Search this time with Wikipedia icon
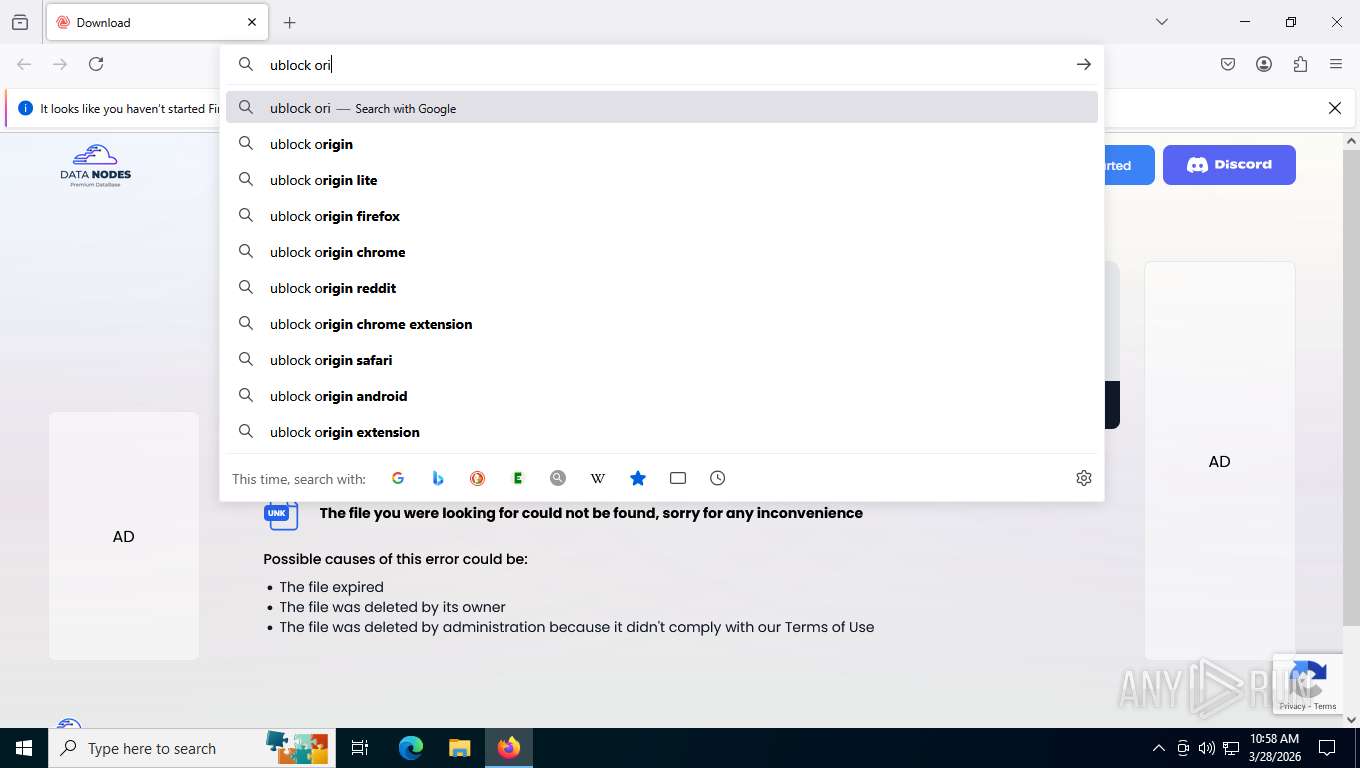 click(598, 478)
